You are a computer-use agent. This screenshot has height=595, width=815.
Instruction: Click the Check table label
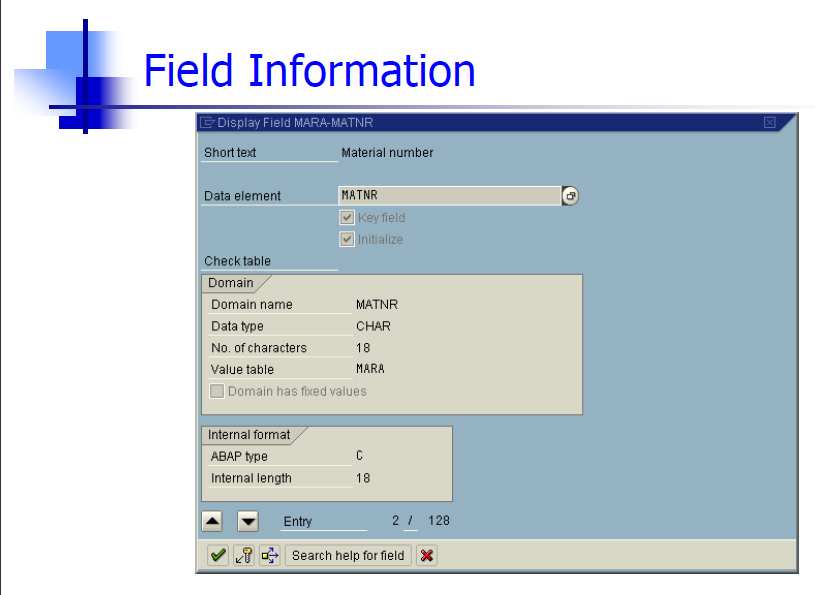pyautogui.click(x=238, y=261)
